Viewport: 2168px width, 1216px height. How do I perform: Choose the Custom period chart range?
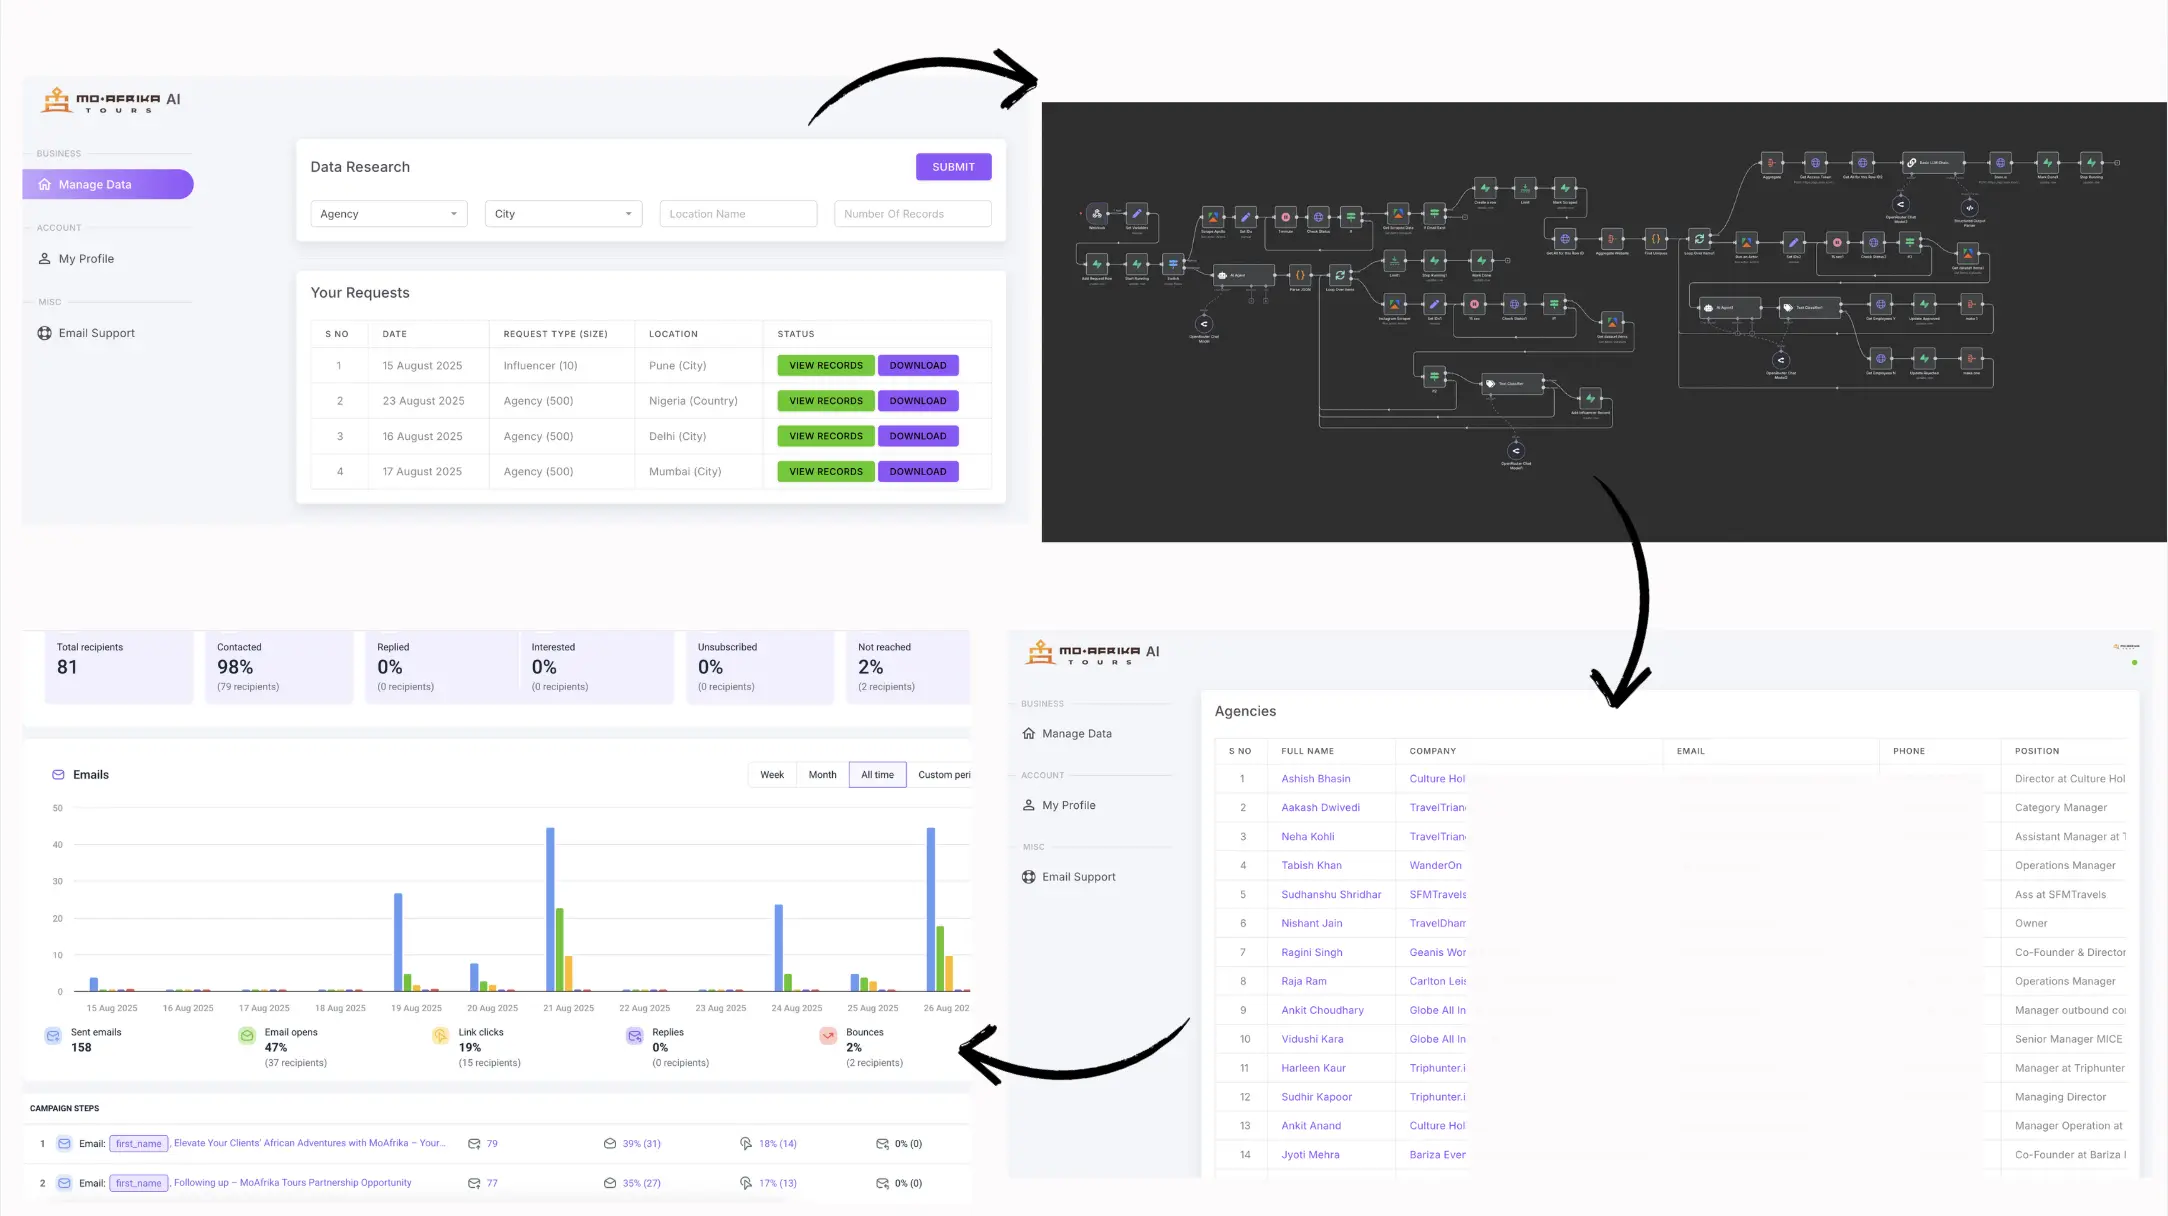[x=941, y=775]
